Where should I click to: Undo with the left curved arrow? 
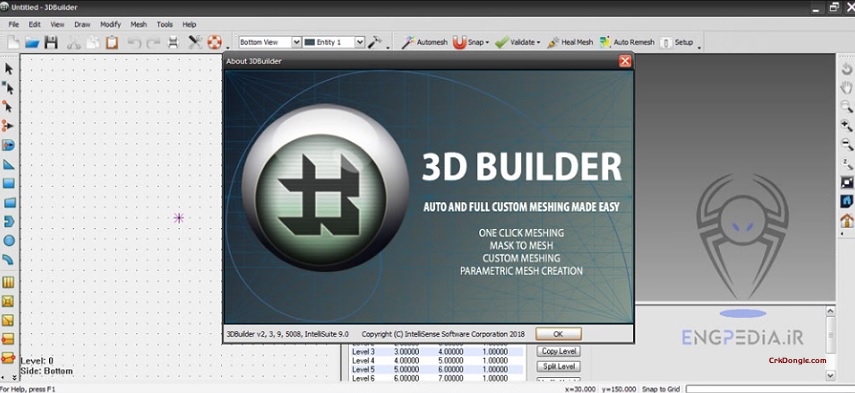[x=134, y=42]
